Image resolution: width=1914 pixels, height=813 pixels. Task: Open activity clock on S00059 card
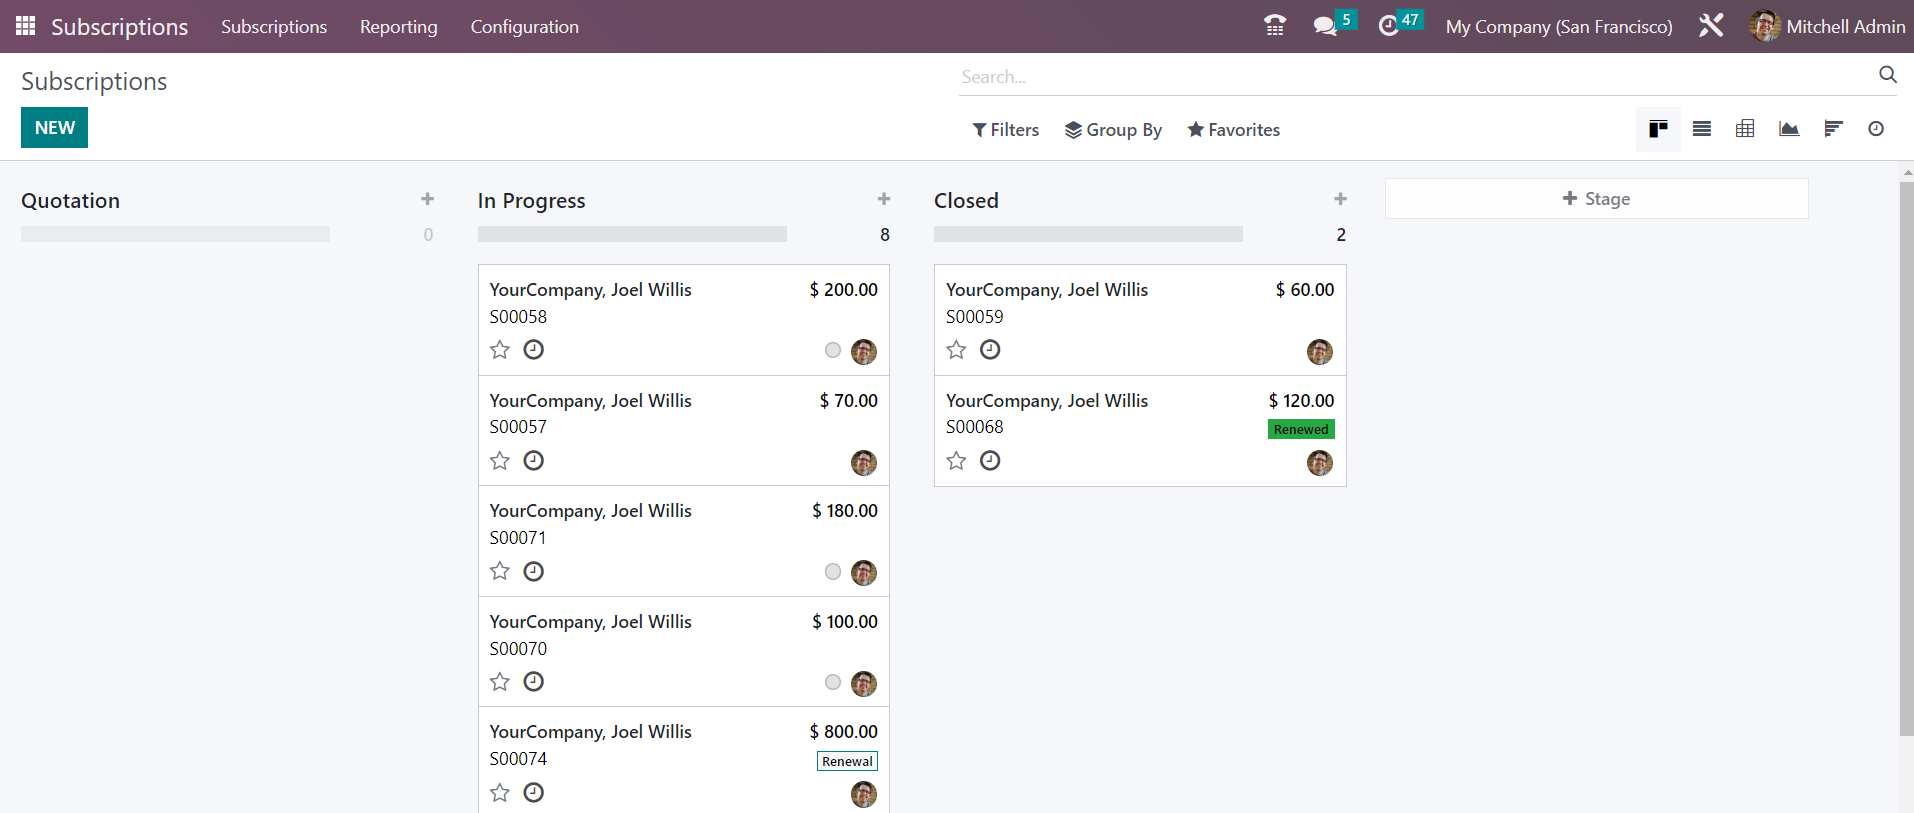pyautogui.click(x=990, y=350)
